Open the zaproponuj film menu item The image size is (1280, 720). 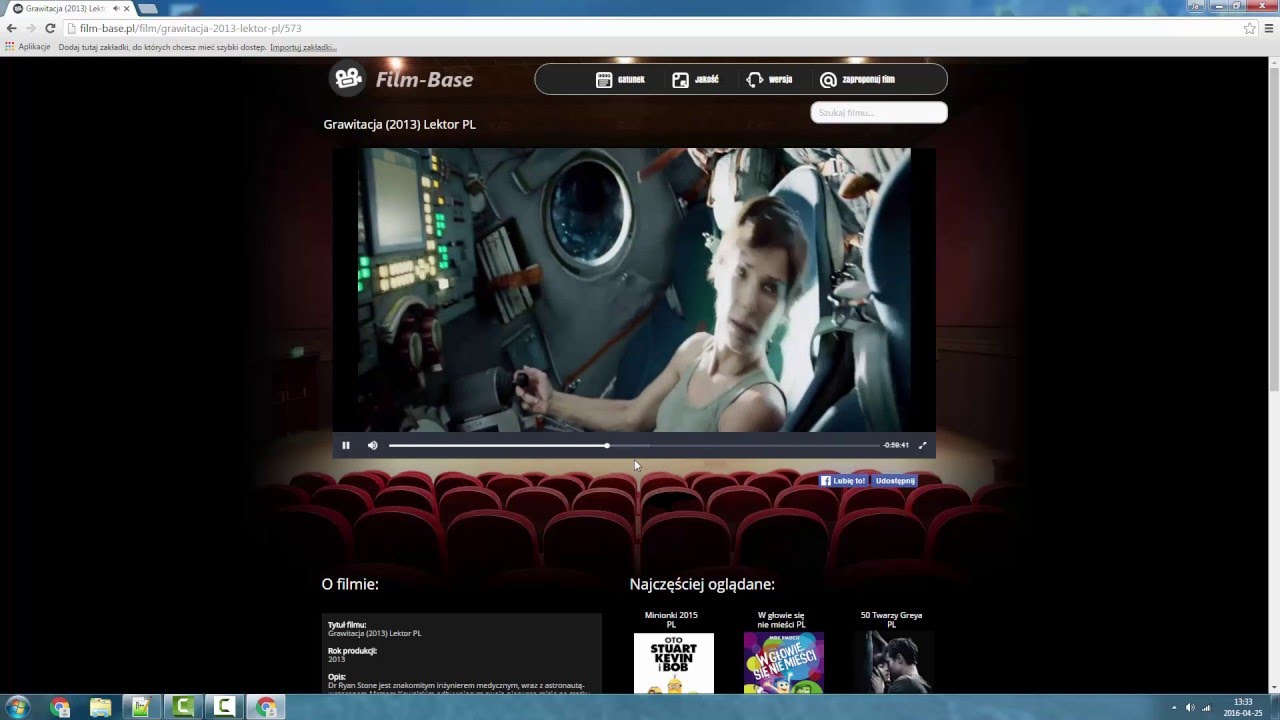pyautogui.click(x=857, y=79)
